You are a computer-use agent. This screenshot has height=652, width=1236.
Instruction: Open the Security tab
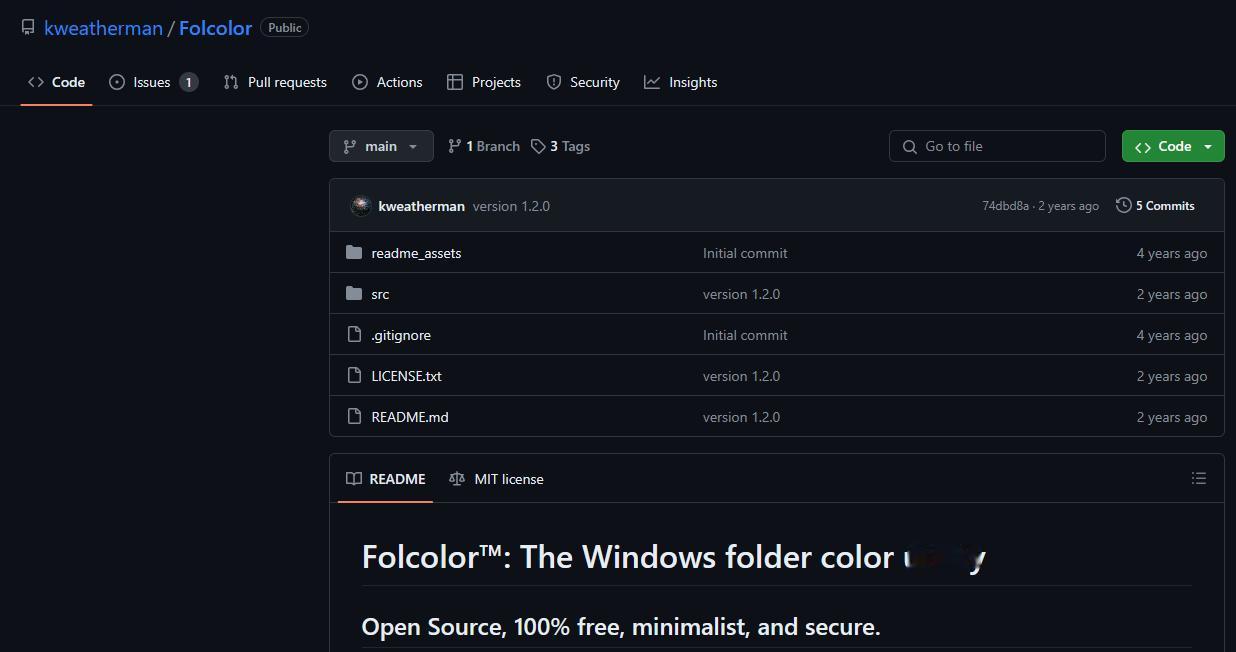point(583,82)
